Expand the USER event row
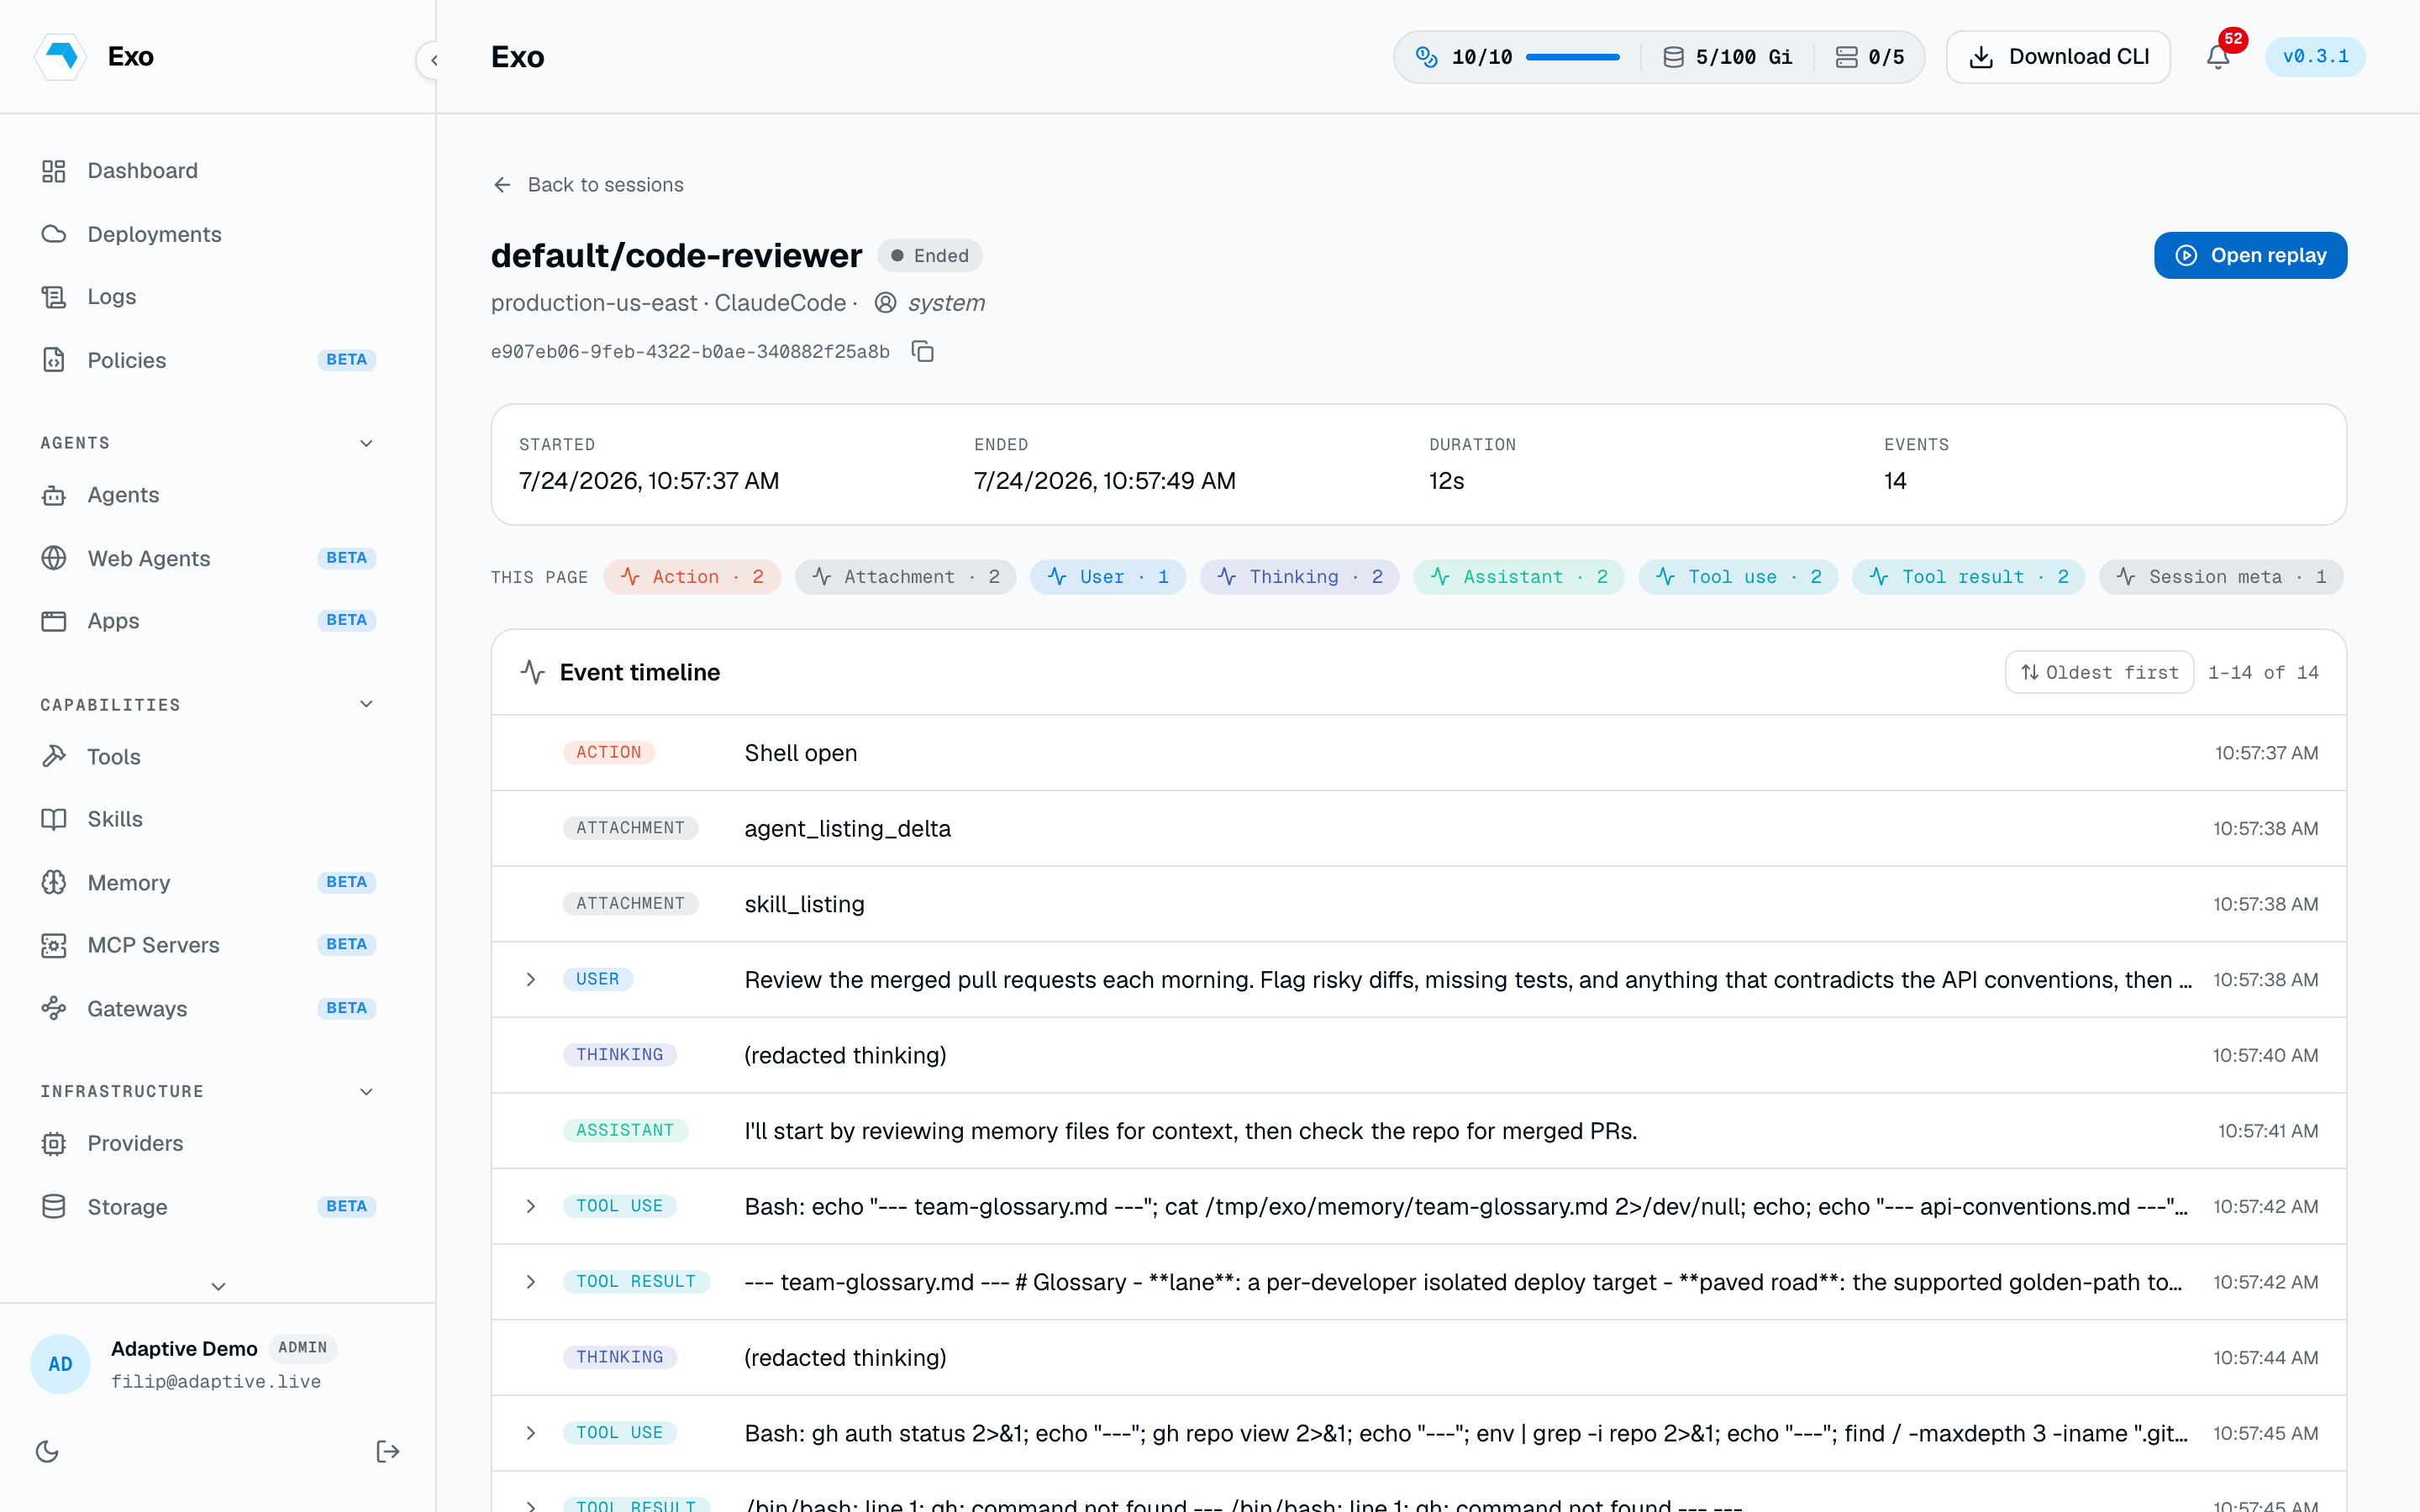Screen dimensions: 2420x1512 coord(531,979)
